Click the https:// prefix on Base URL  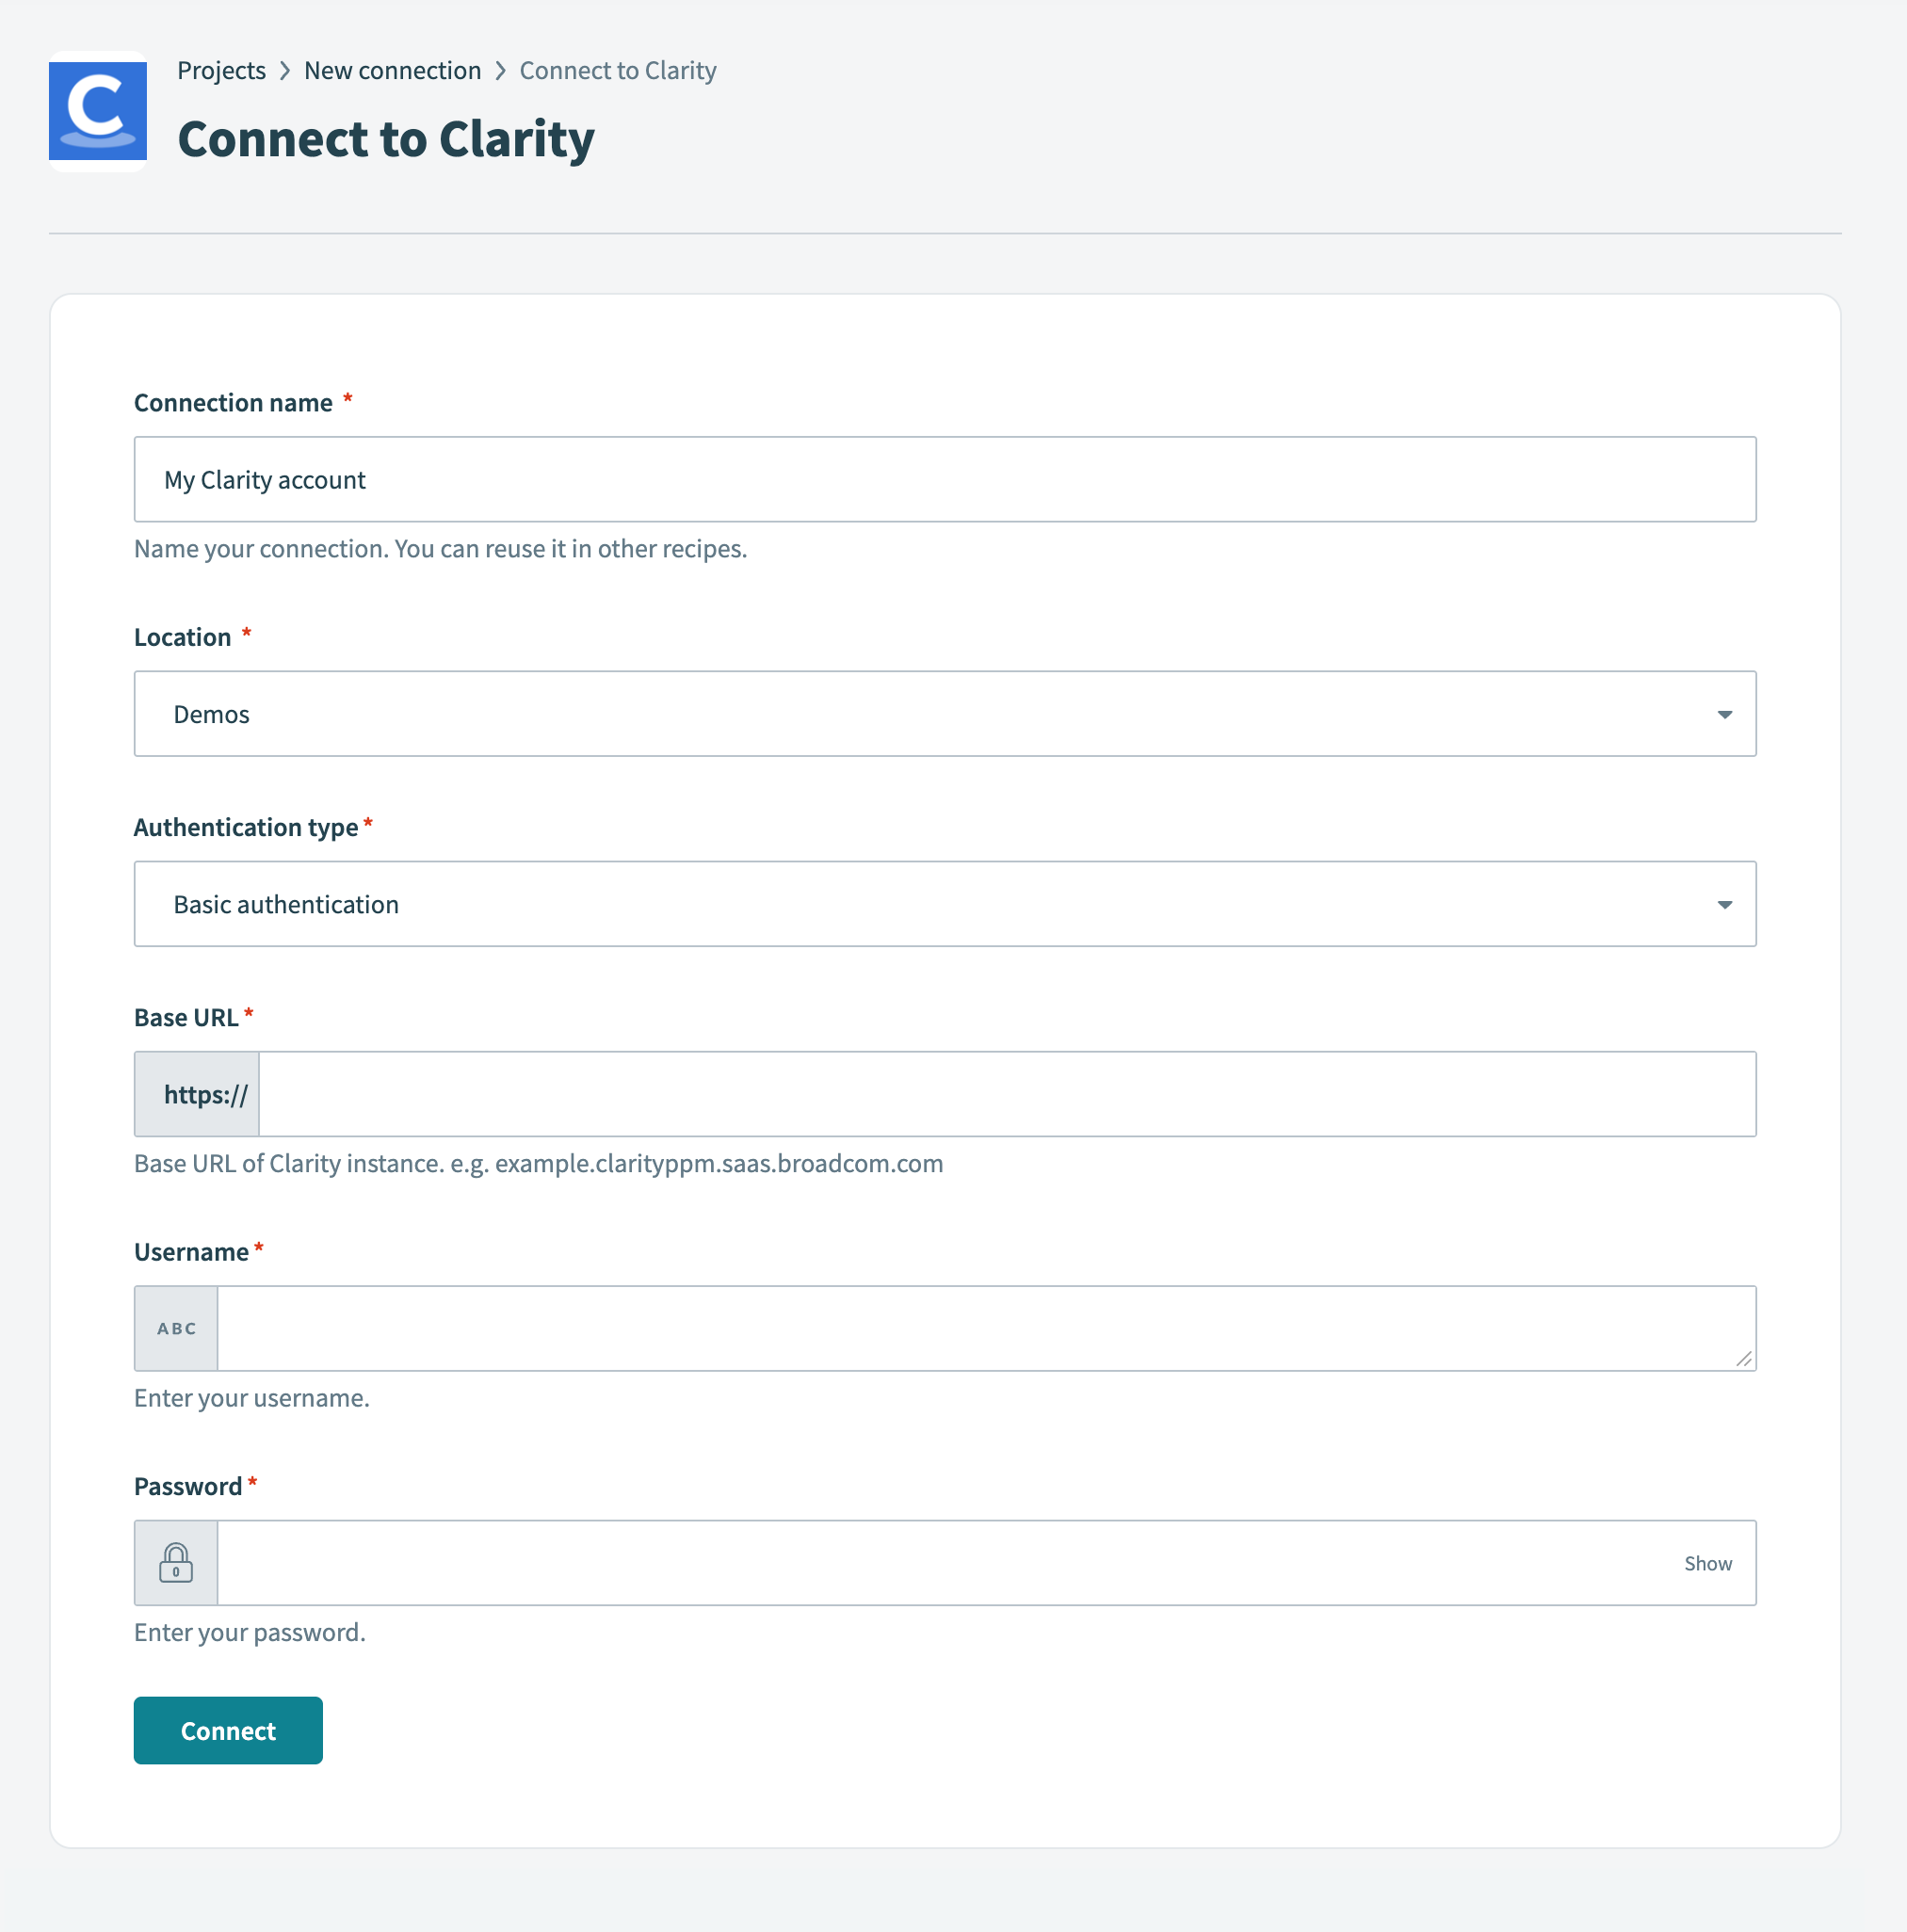click(x=196, y=1093)
